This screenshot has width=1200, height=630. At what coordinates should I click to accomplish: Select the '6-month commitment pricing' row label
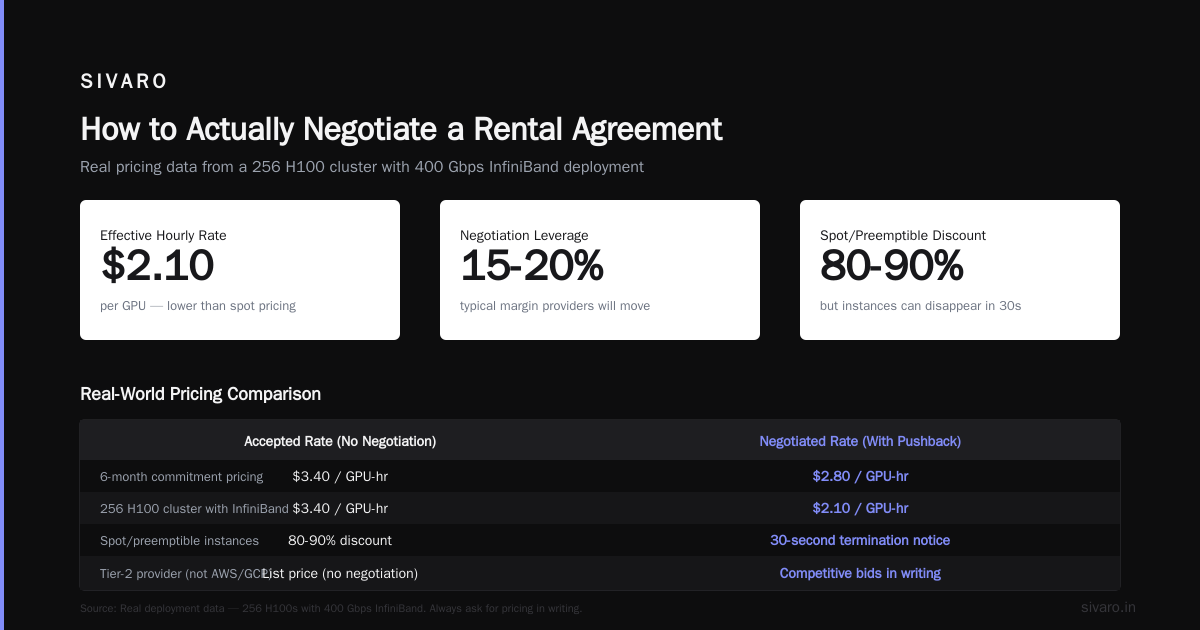[x=182, y=477]
